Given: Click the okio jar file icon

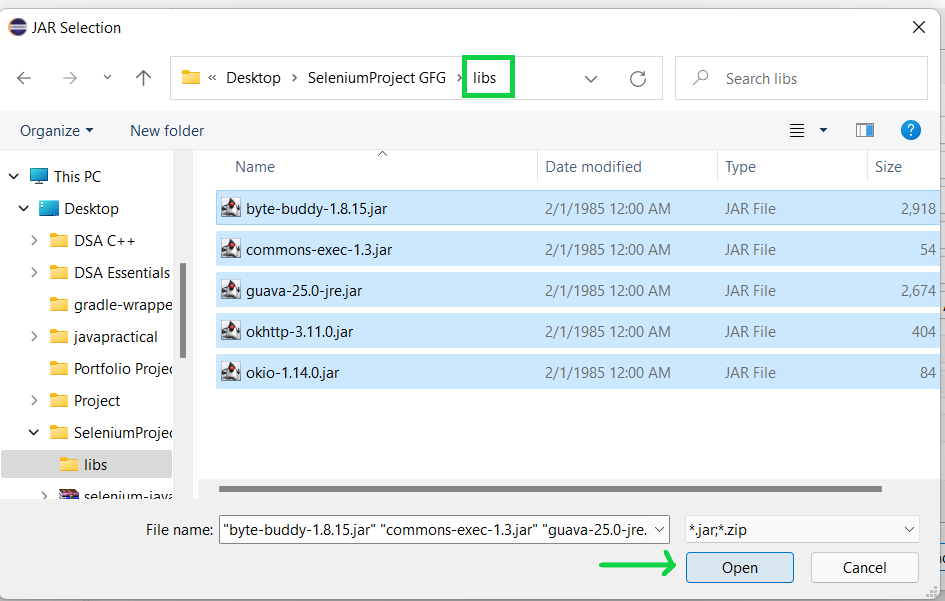Looking at the screenshot, I should click(x=230, y=372).
